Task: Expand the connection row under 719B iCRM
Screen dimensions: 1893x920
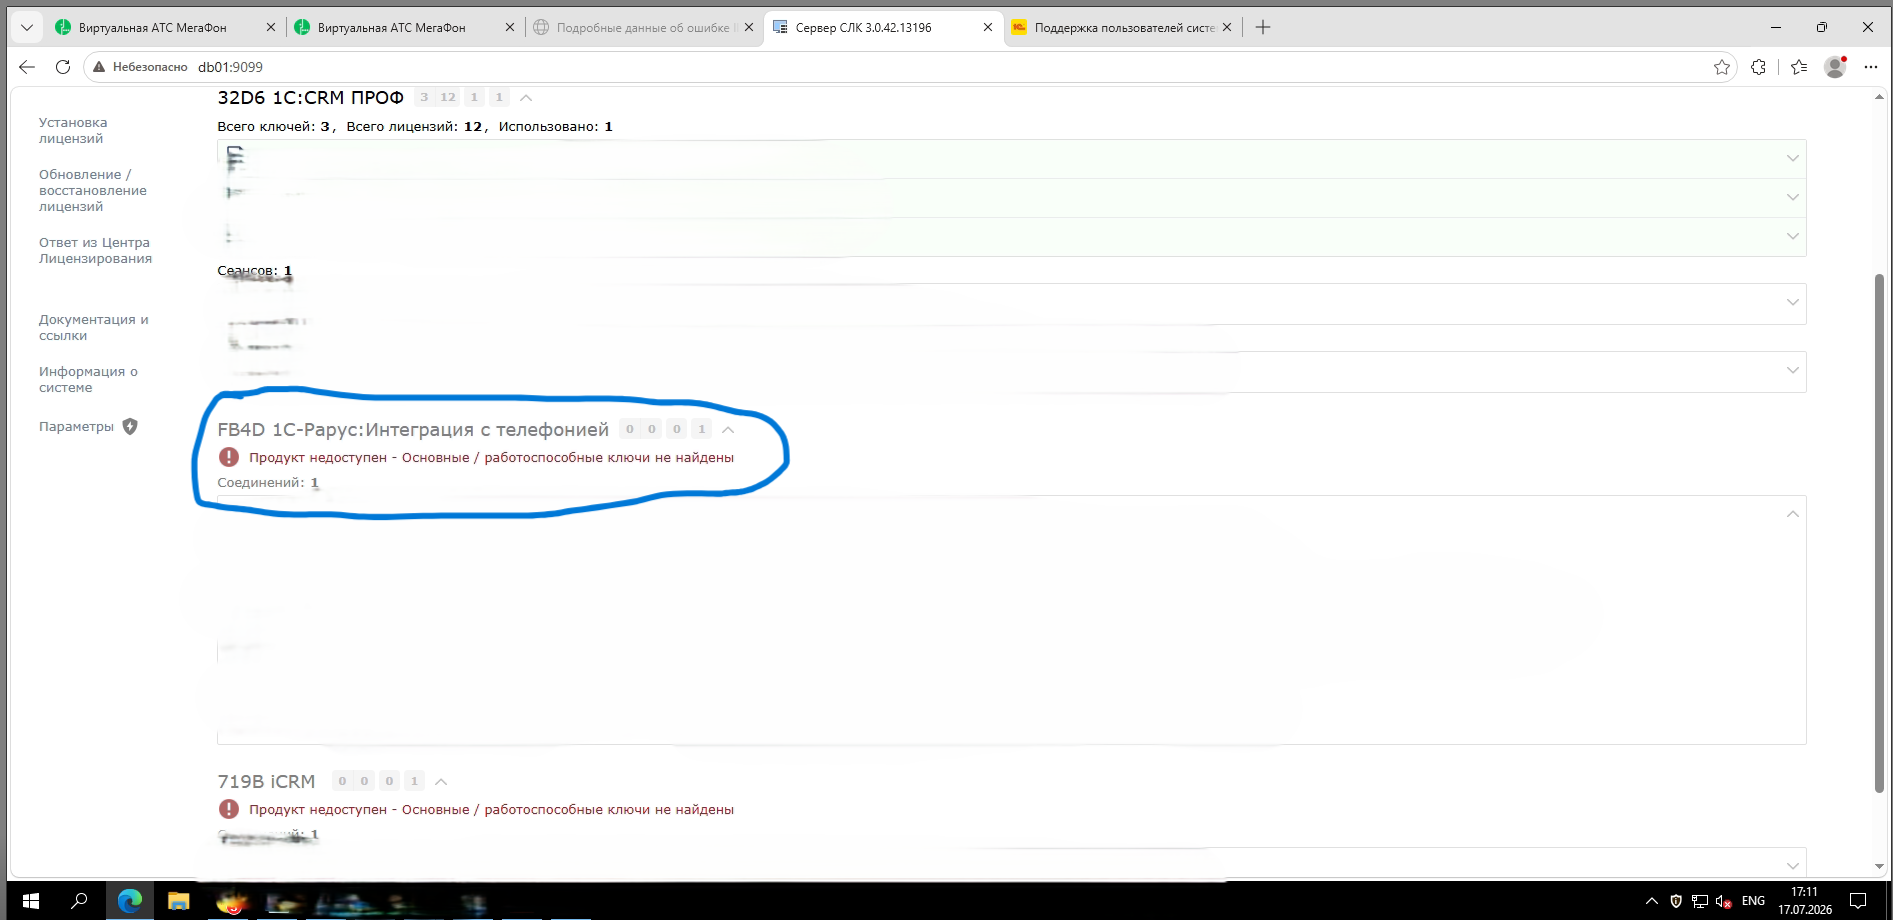Action: pyautogui.click(x=1793, y=866)
